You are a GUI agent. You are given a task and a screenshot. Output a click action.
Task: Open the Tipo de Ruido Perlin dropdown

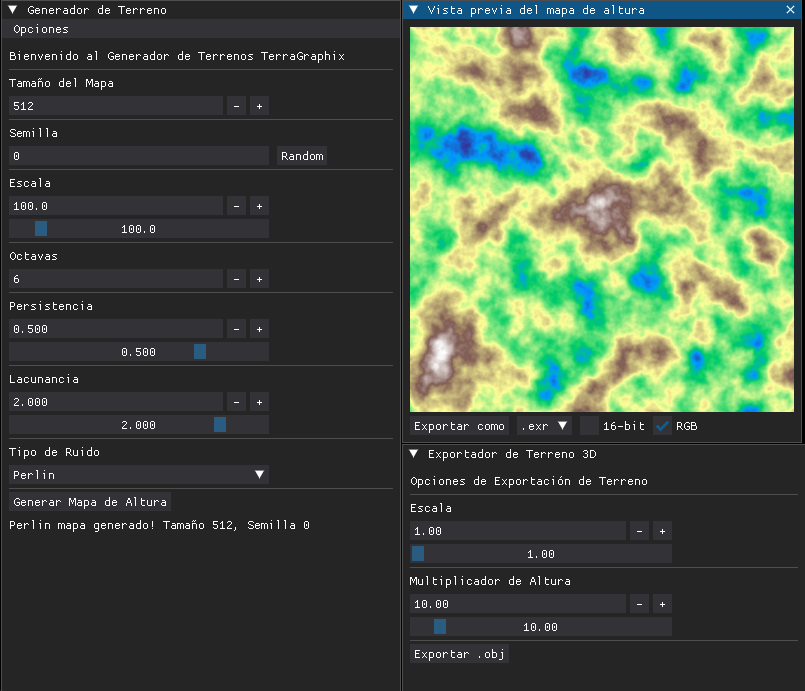pos(139,475)
